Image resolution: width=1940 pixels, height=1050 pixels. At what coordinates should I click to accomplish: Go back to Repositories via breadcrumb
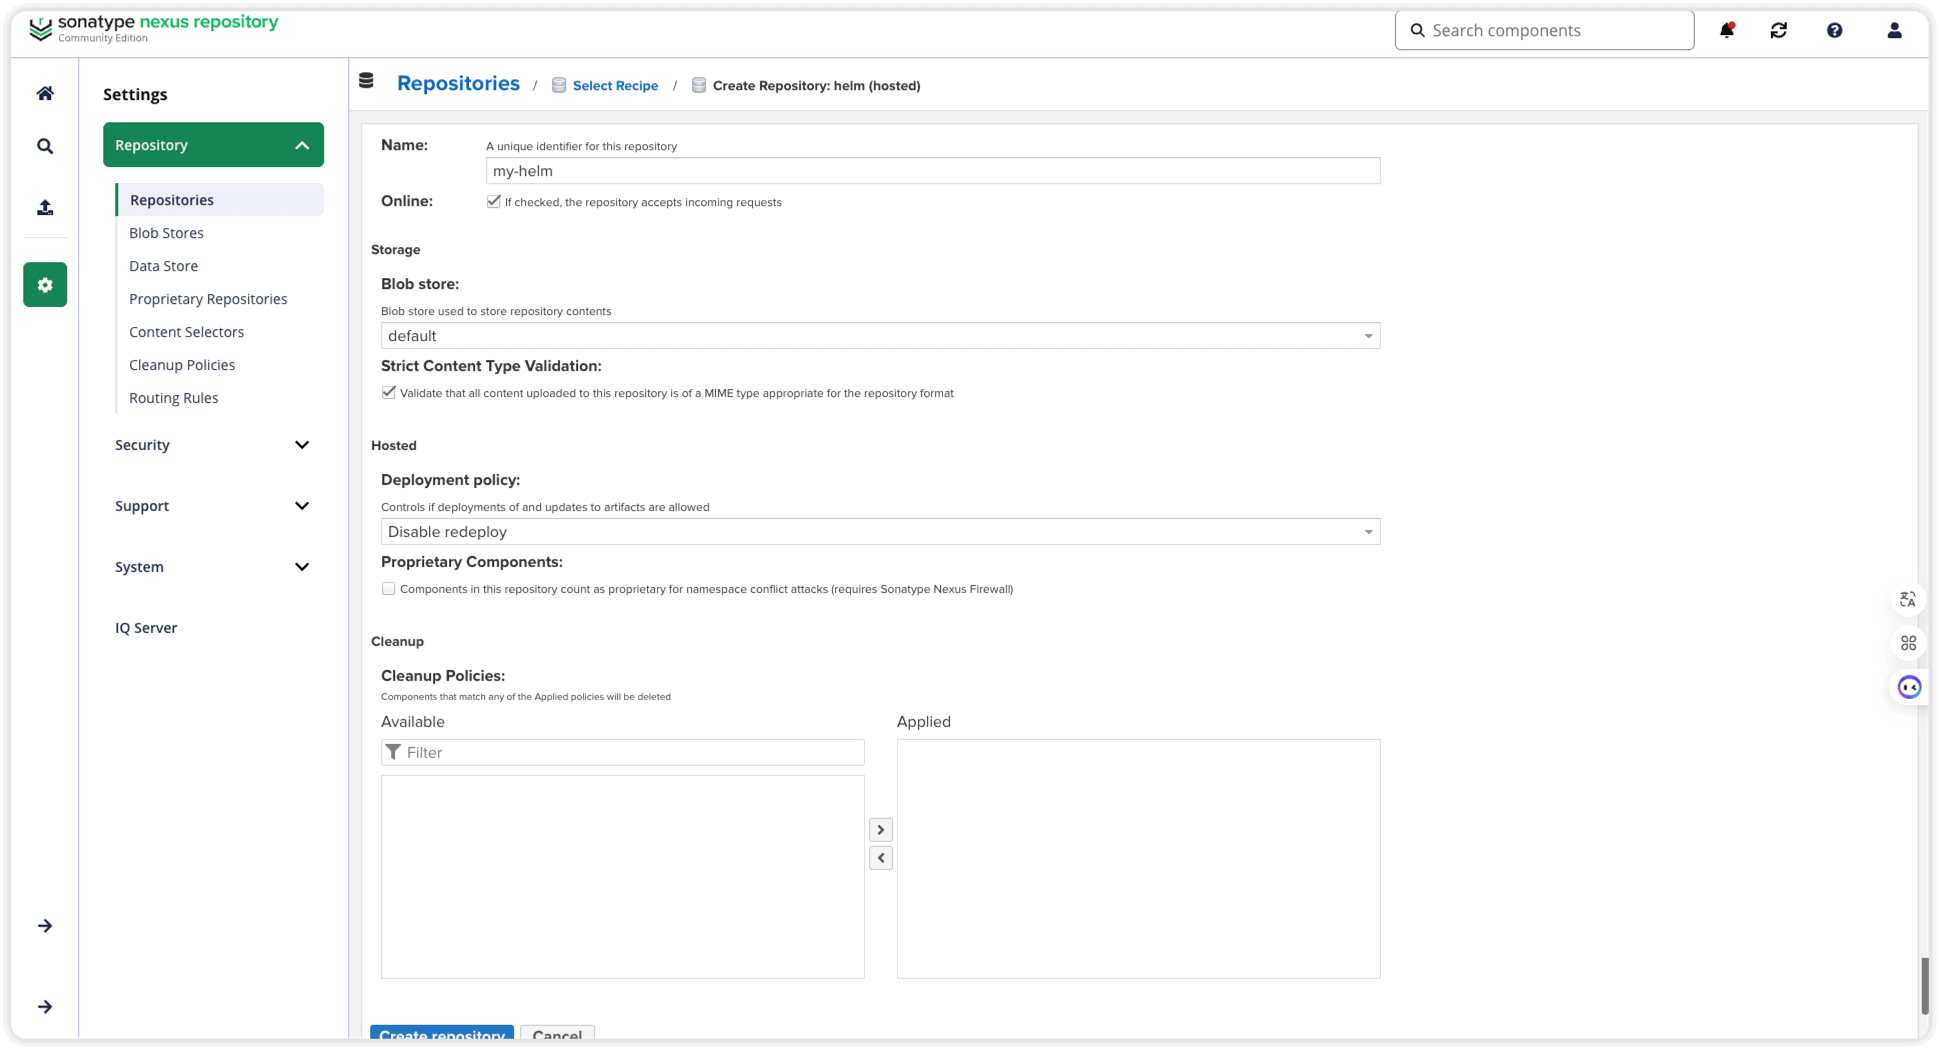click(x=458, y=83)
